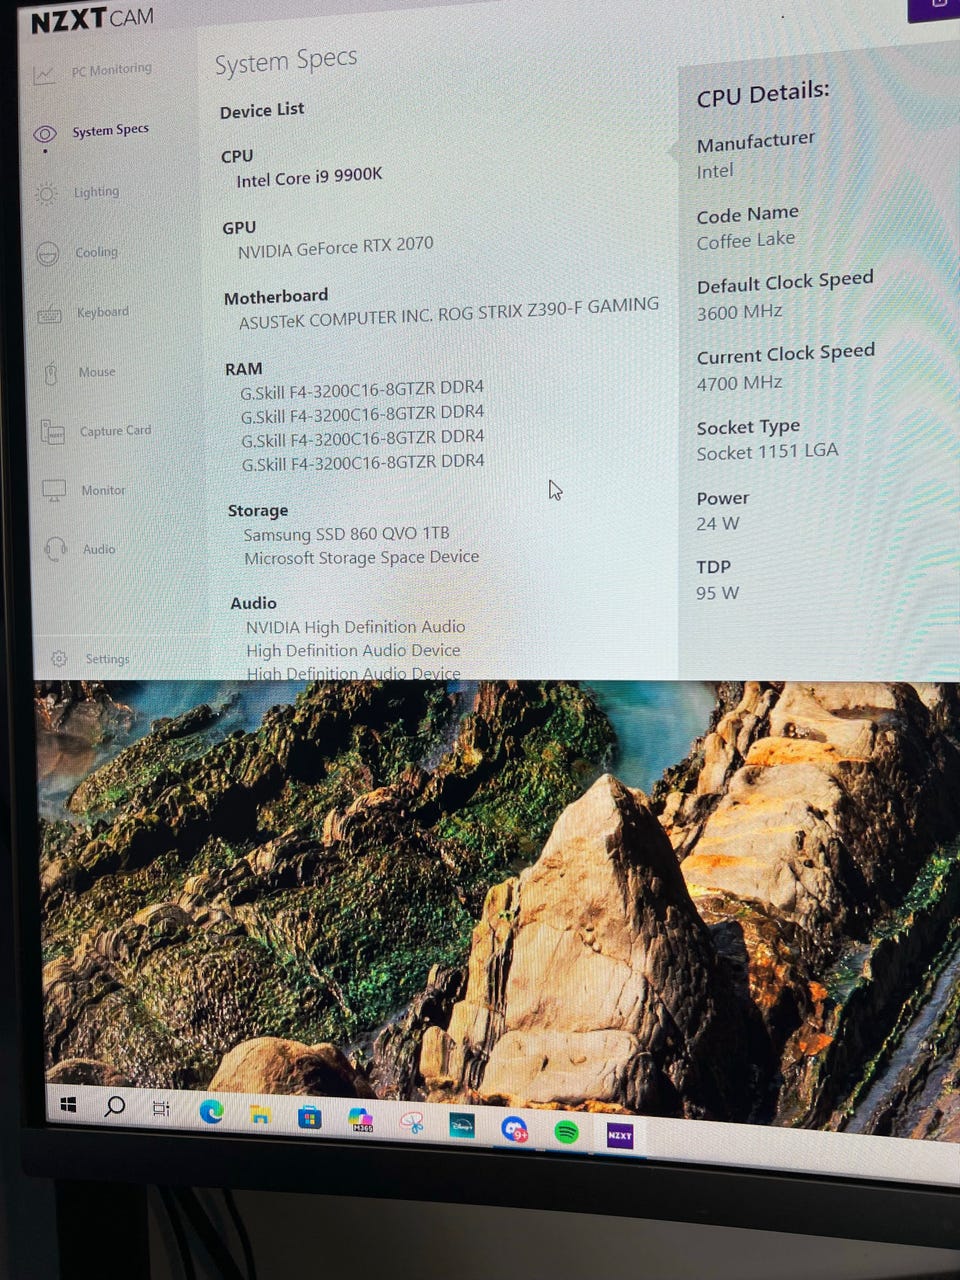Click the Cooling fan icon
The width and height of the screenshot is (960, 1280).
pyautogui.click(x=47, y=254)
